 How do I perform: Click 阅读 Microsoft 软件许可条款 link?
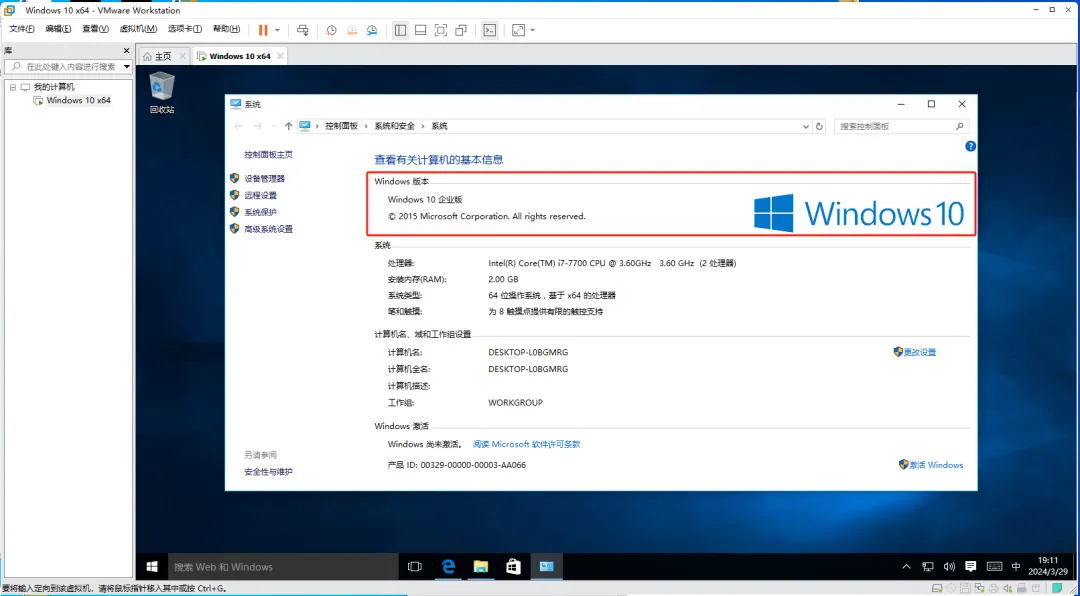(527, 444)
